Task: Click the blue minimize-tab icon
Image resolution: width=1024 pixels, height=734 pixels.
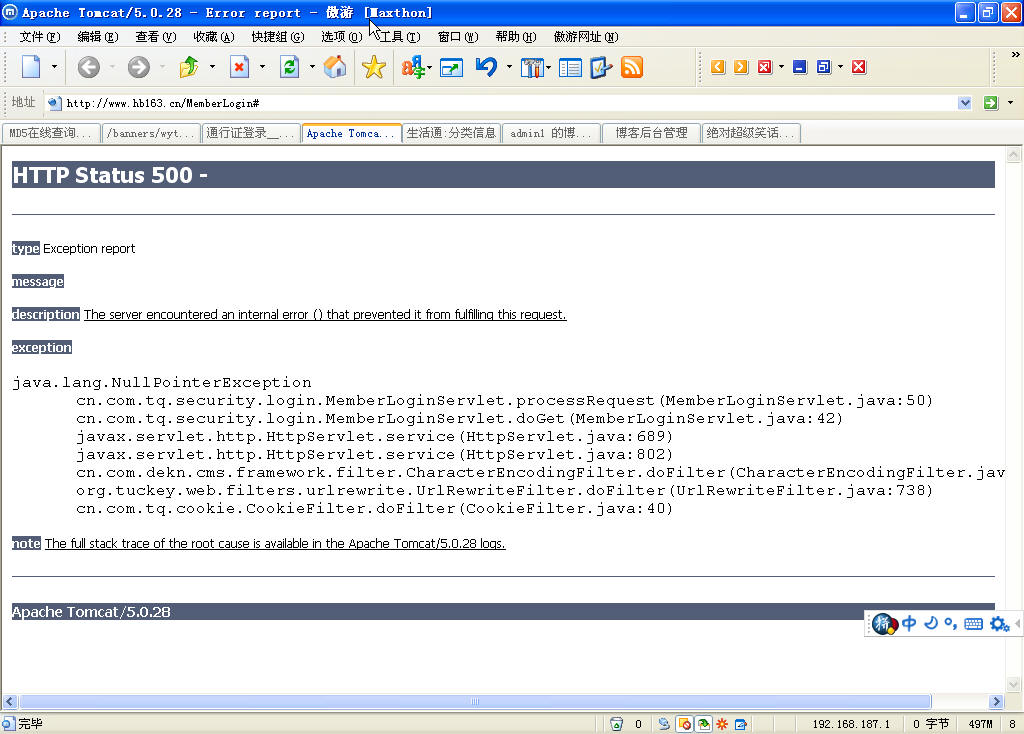Action: point(800,67)
